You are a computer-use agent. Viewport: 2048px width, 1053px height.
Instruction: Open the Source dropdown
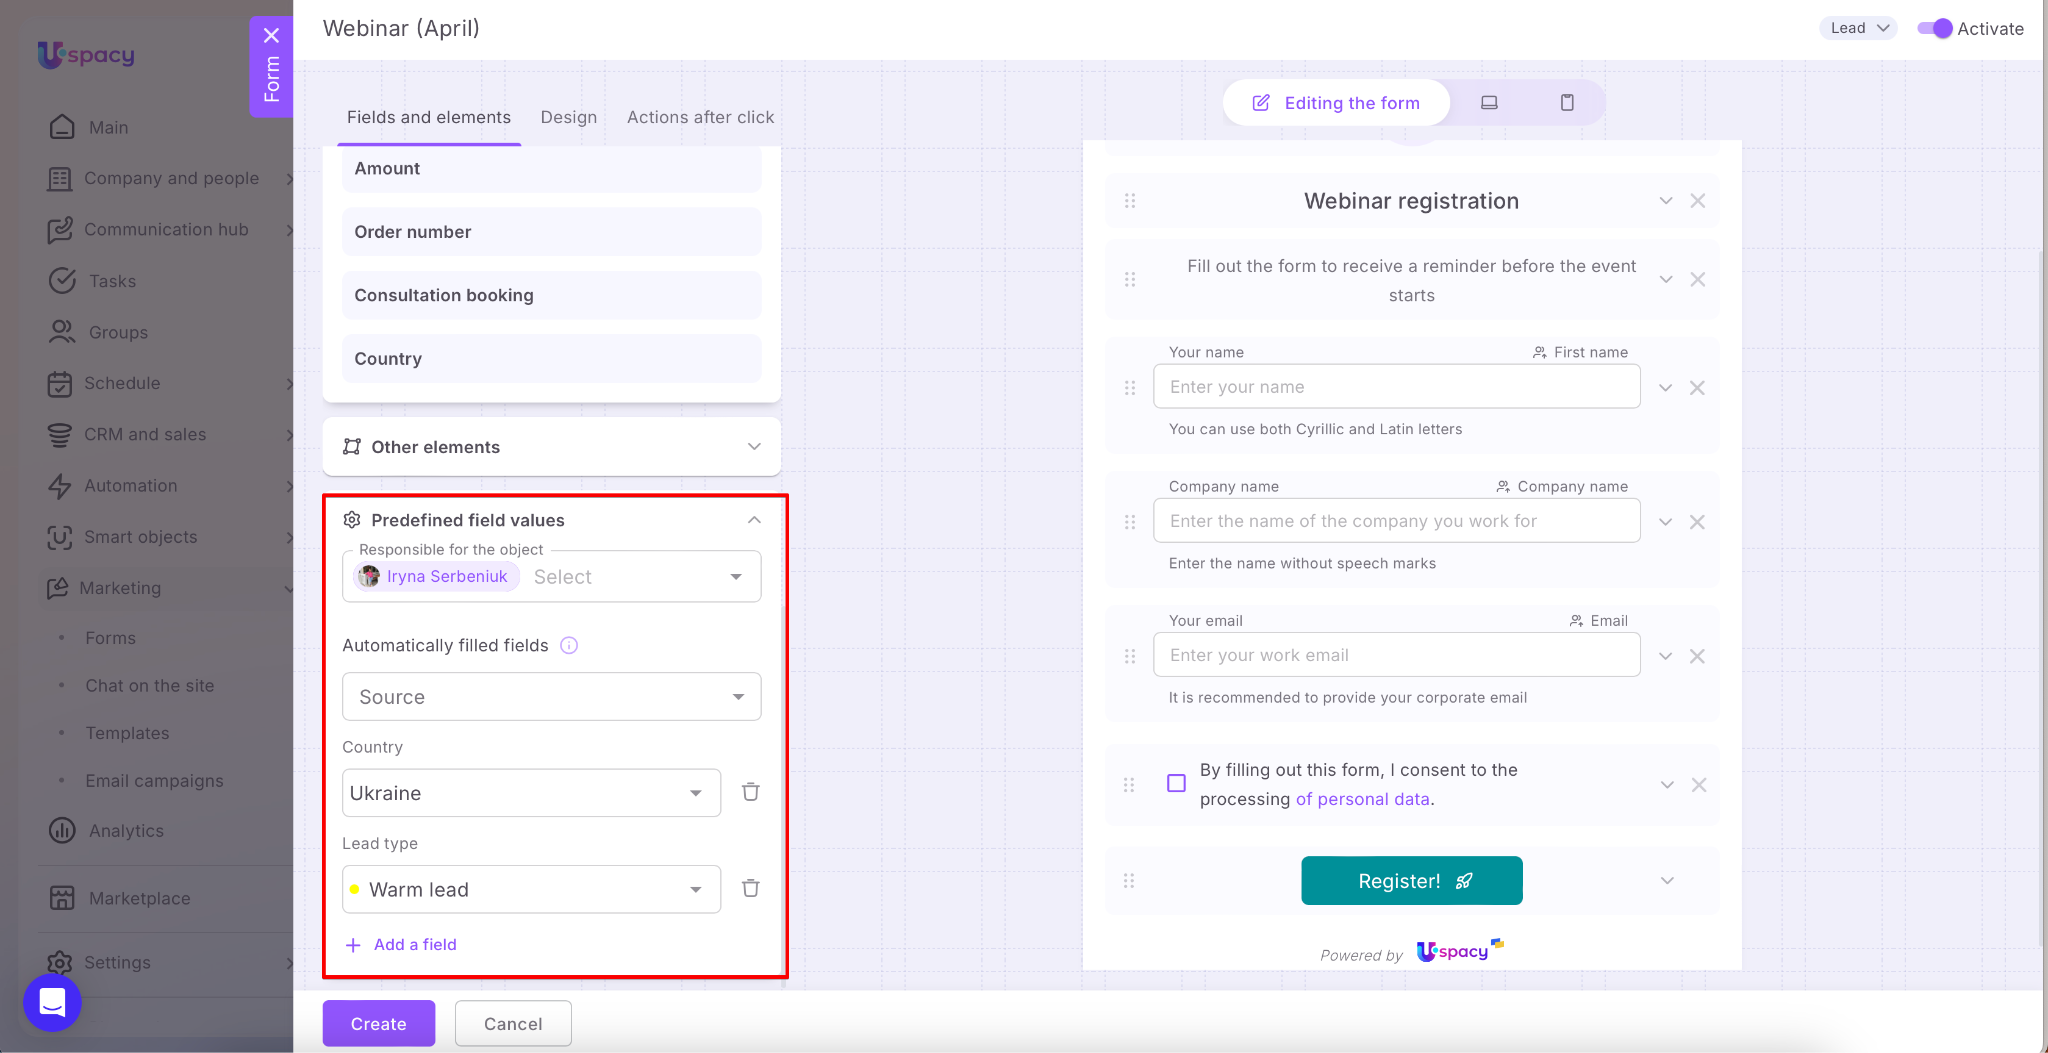[x=551, y=697]
